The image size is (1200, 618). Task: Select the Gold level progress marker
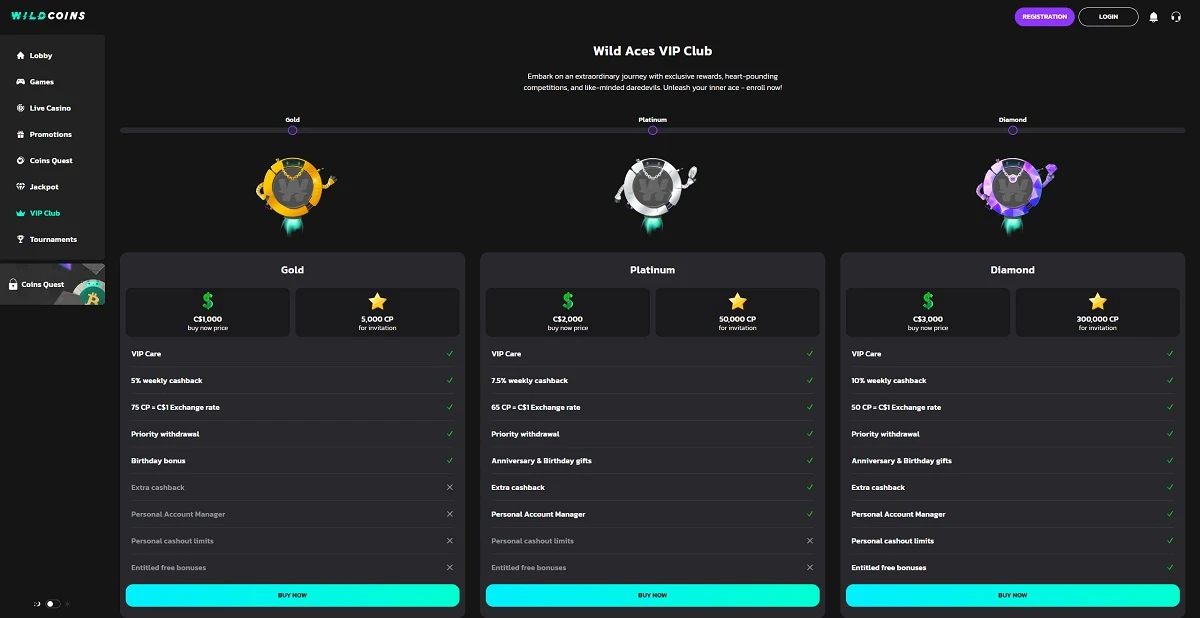[293, 130]
